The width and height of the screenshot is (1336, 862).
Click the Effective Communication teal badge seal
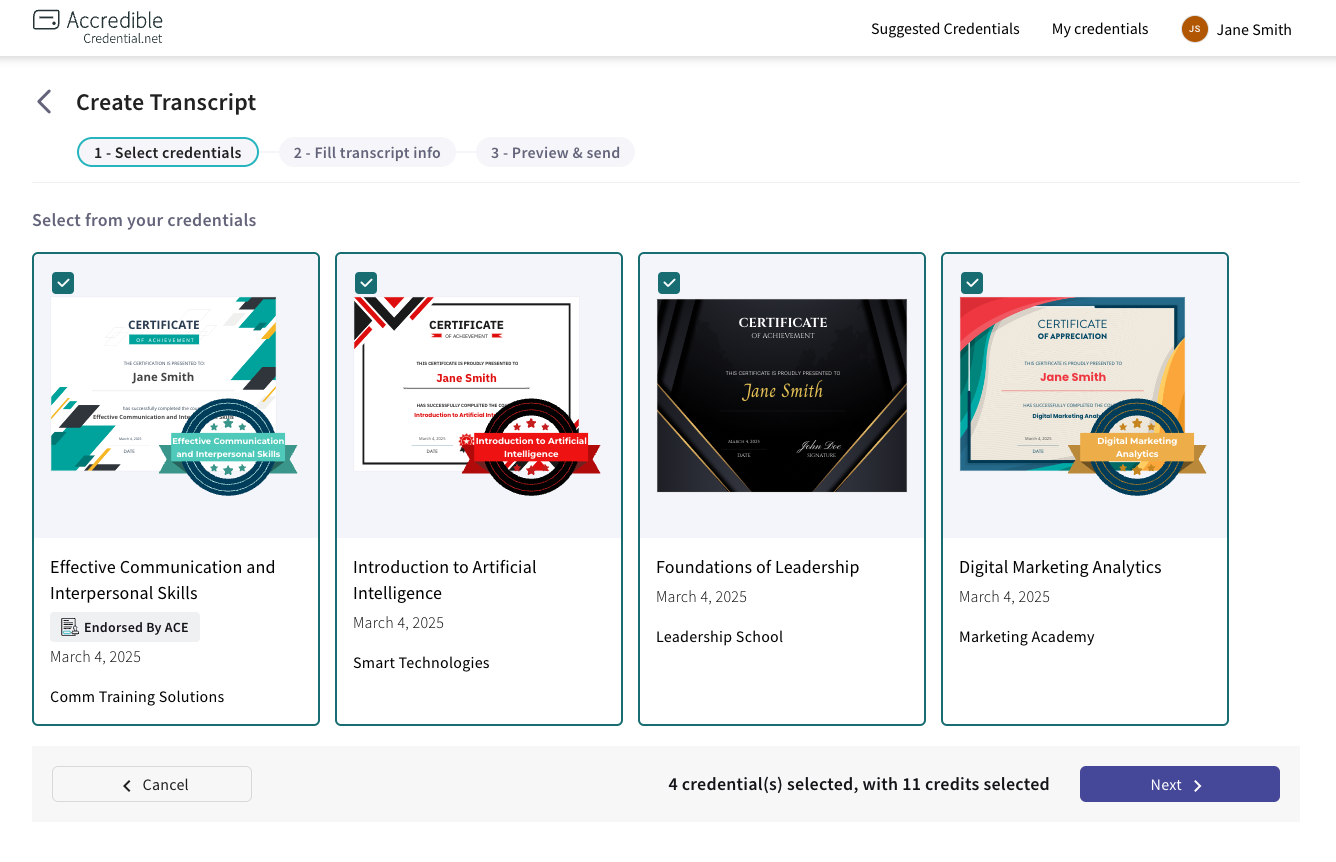[228, 447]
